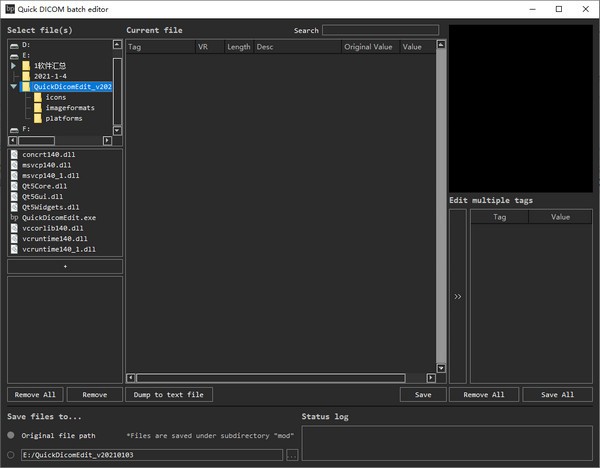
Task: Expand the 1软件汇总 folder
Action: coord(14,65)
